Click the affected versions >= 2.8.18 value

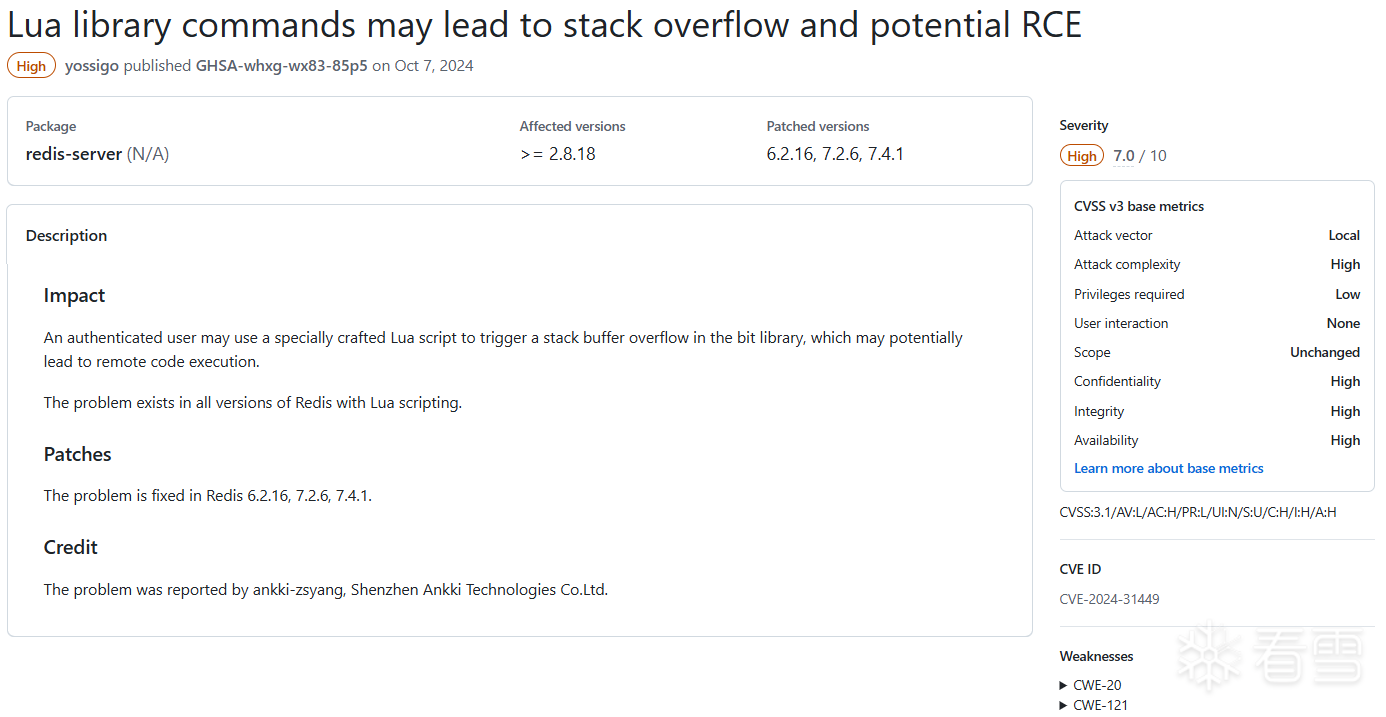557,154
